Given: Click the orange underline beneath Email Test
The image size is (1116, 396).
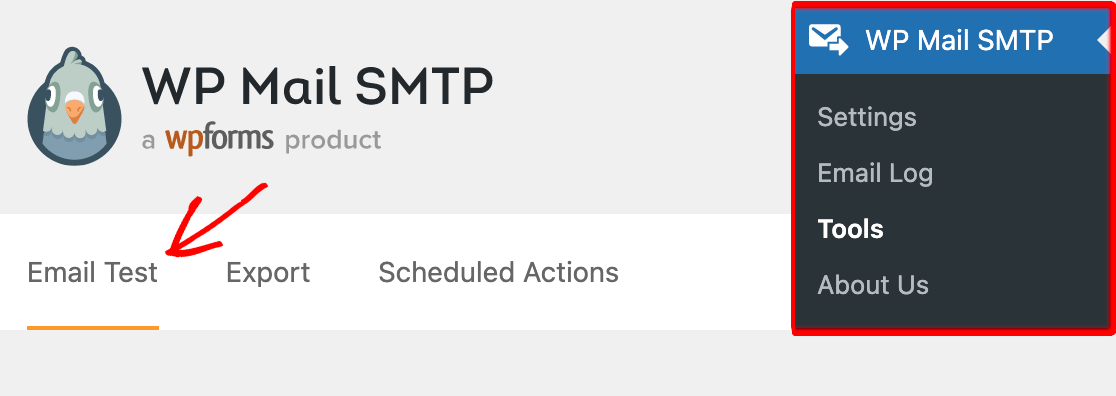Looking at the screenshot, I should pyautogui.click(x=93, y=328).
